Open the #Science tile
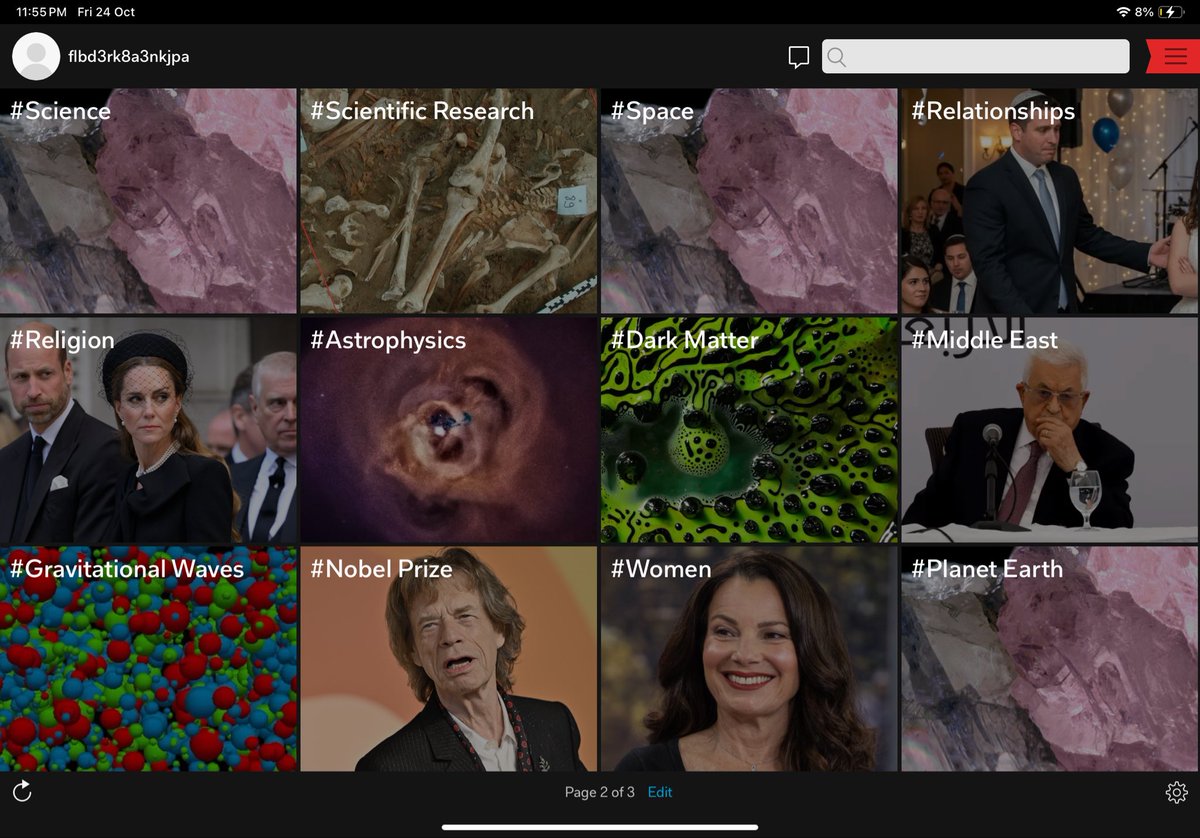Viewport: 1200px width, 838px height. [x=148, y=201]
